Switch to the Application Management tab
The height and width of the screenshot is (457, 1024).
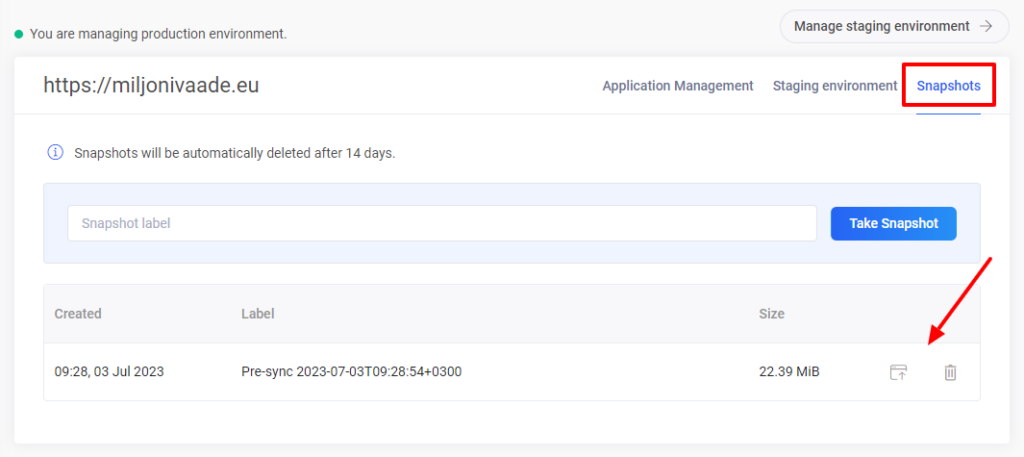tap(678, 86)
